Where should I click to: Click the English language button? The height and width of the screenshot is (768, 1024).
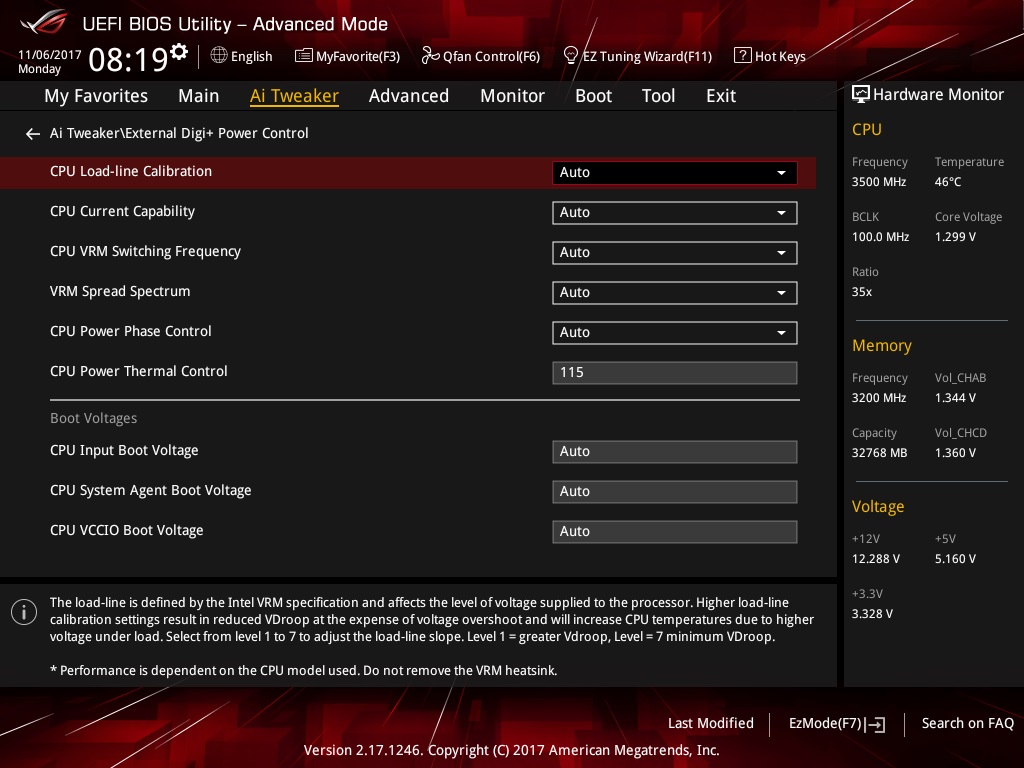[242, 56]
